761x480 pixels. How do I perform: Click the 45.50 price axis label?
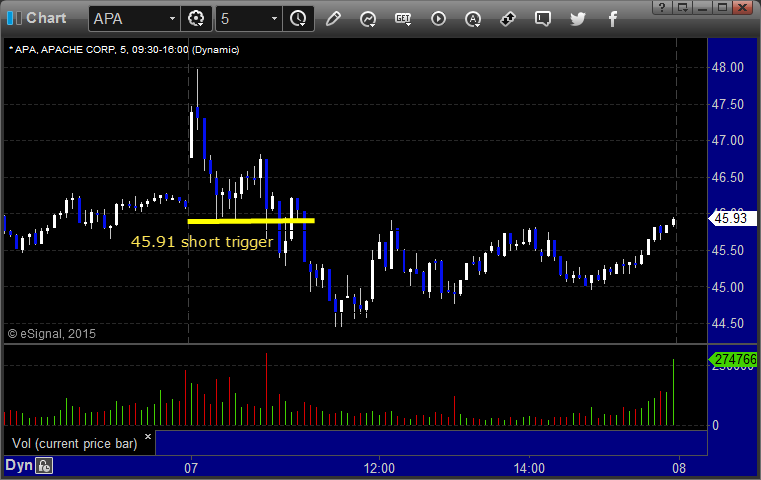[728, 250]
